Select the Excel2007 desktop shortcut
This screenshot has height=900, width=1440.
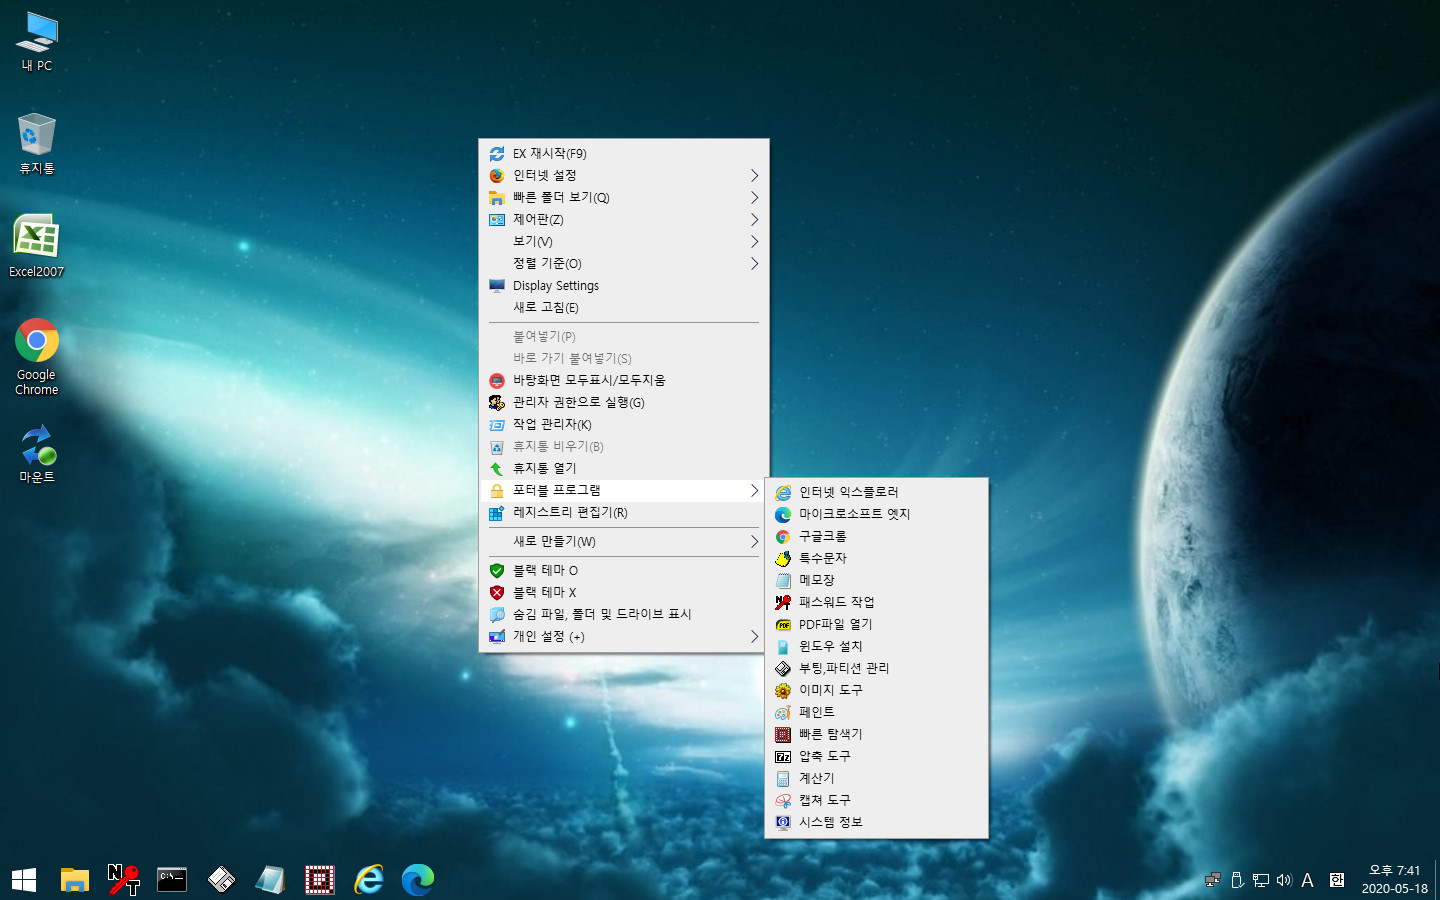37,246
